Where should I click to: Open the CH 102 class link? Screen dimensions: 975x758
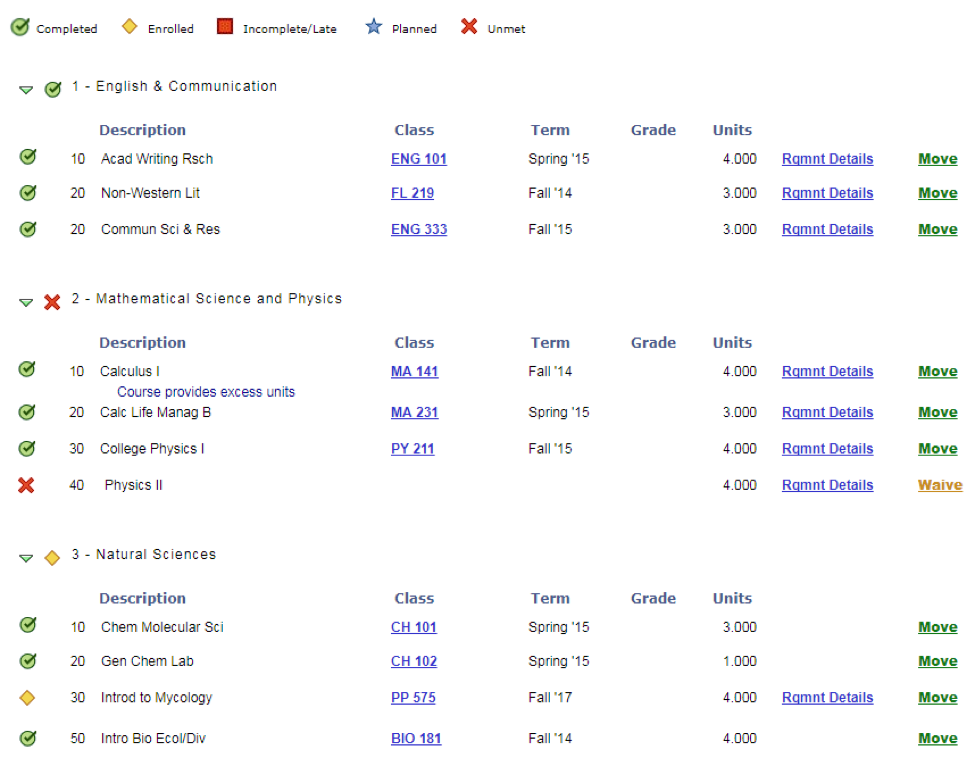413,661
